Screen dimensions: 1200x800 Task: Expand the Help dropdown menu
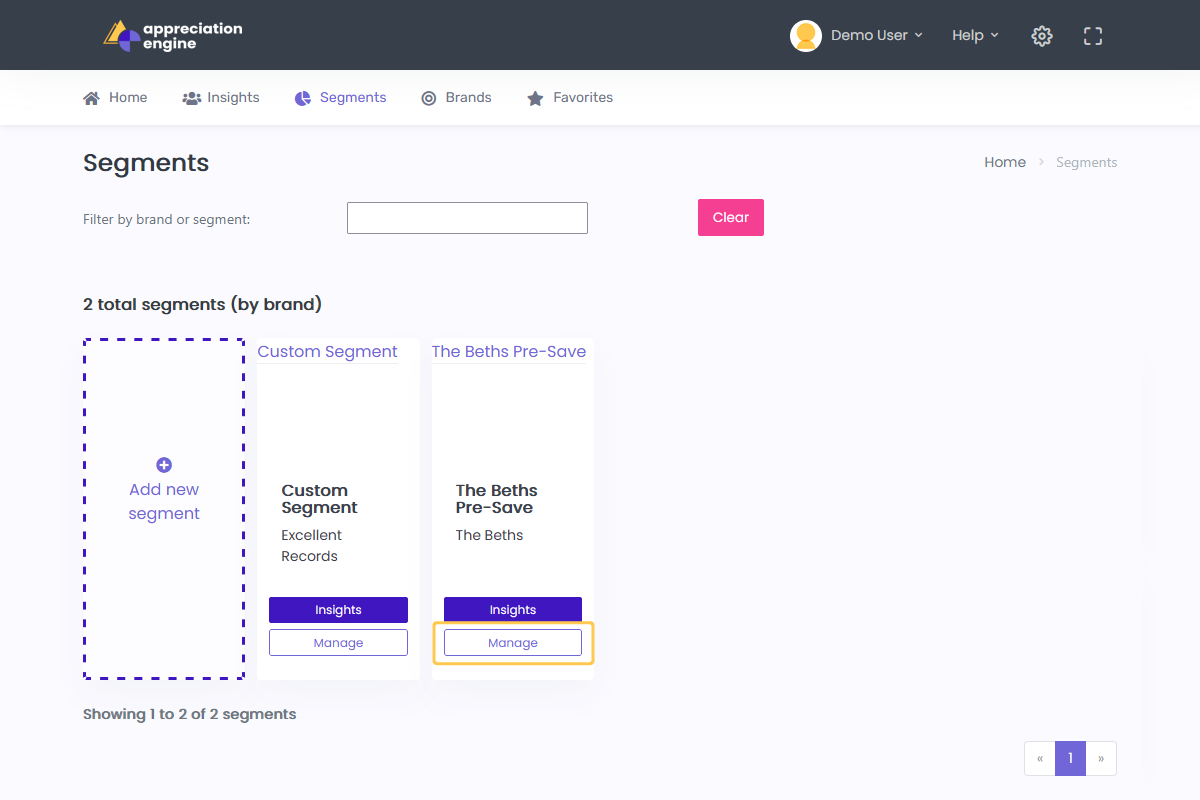coord(975,35)
